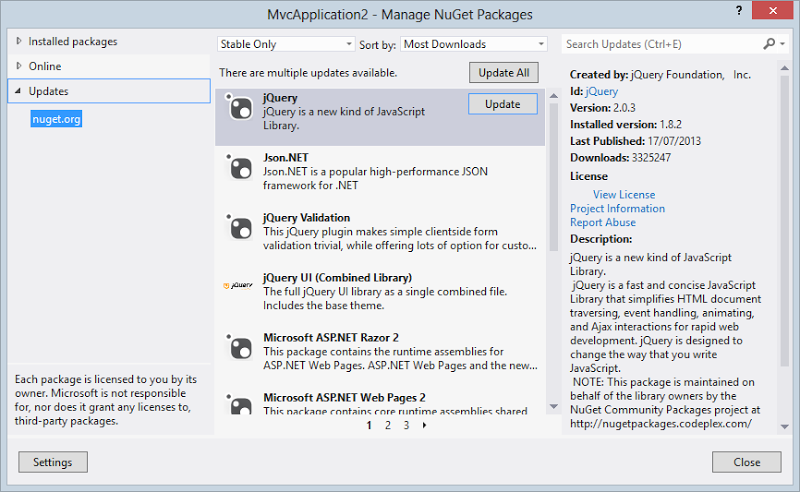The height and width of the screenshot is (492, 800).
Task: Select the jQuery Validation package title
Action: (x=307, y=218)
